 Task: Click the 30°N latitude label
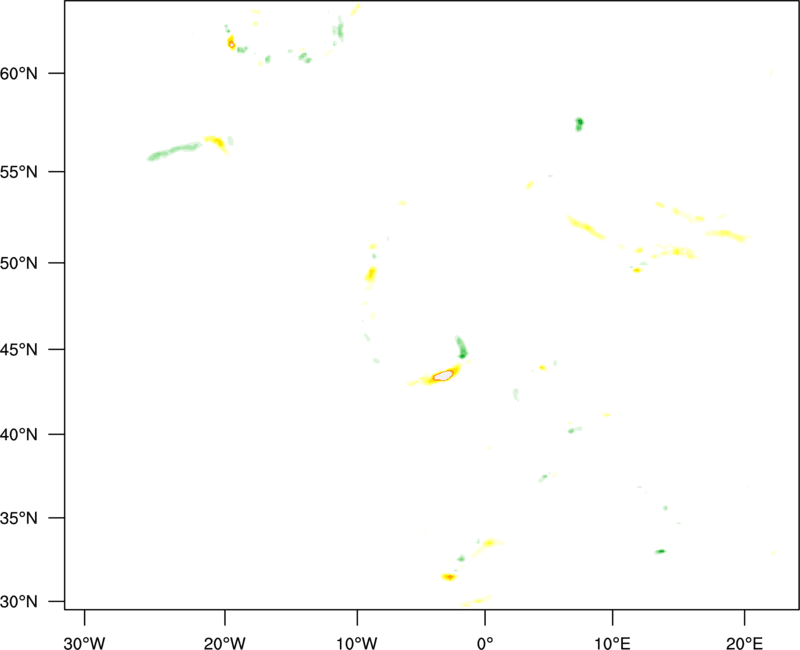point(19,602)
